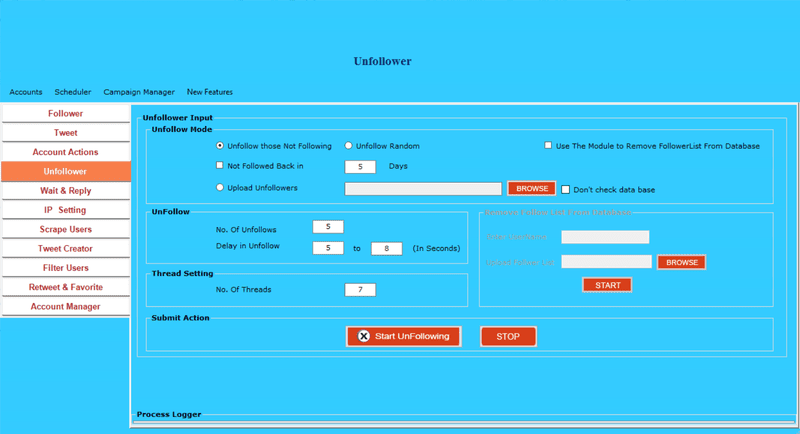Click the Upload Unfollowers file path field
Screen dimensions: 800x434
point(423,189)
